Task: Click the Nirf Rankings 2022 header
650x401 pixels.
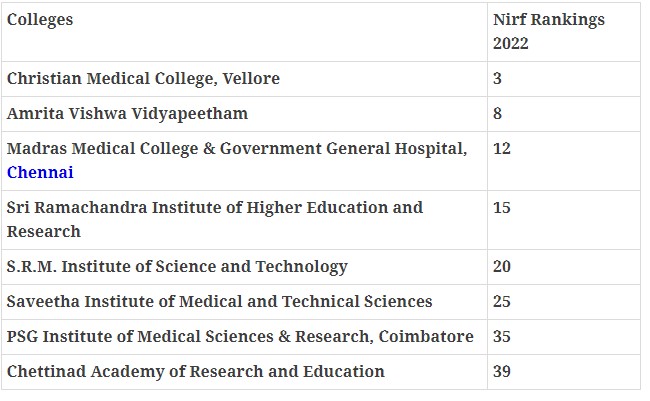Action: pos(548,31)
